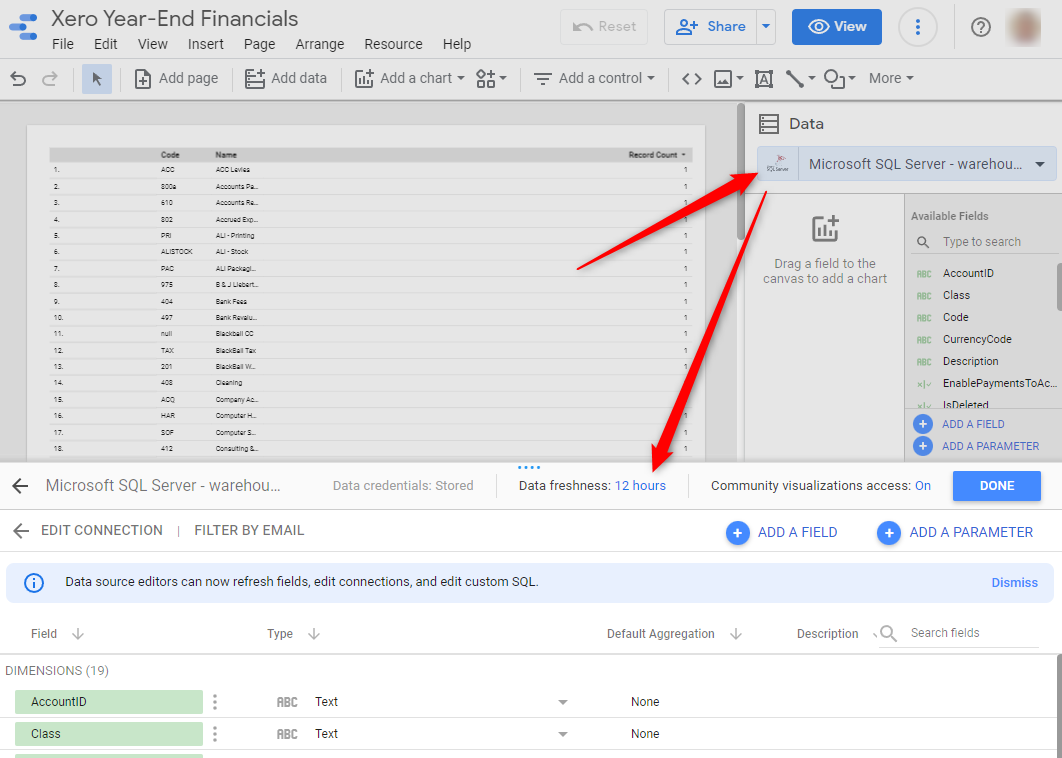
Task: Open the Add a chart dropdown
Action: tap(410, 78)
